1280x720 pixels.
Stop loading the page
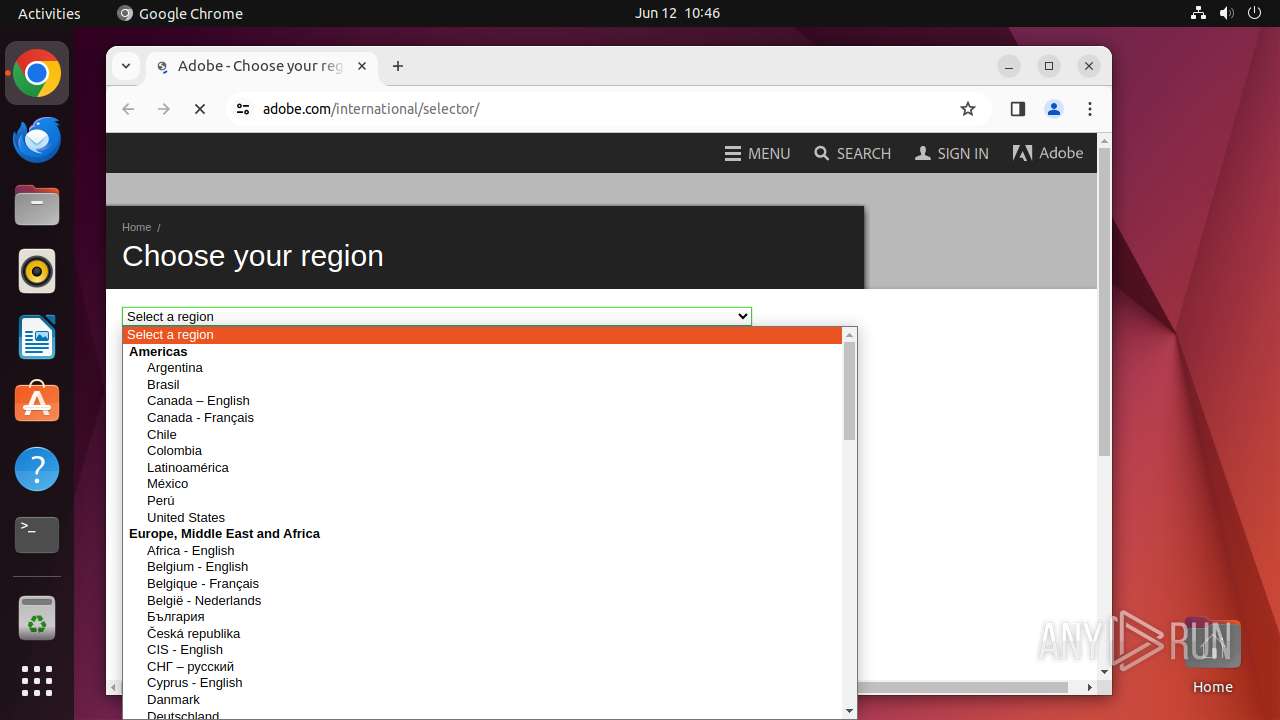point(200,109)
